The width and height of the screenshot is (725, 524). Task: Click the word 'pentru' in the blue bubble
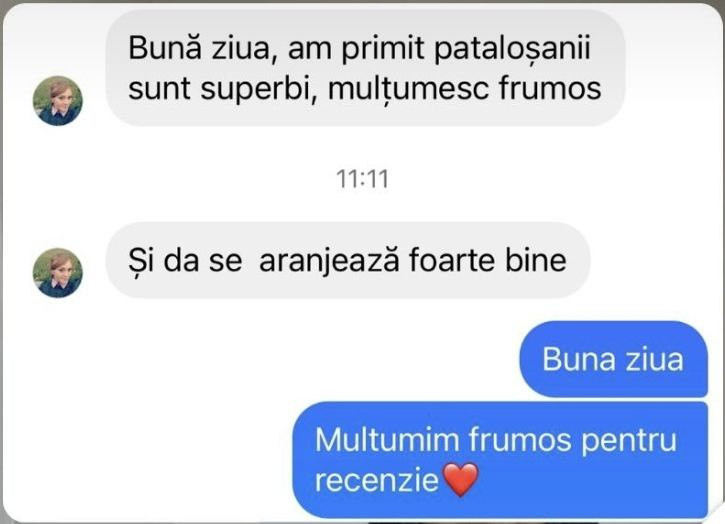(x=629, y=440)
